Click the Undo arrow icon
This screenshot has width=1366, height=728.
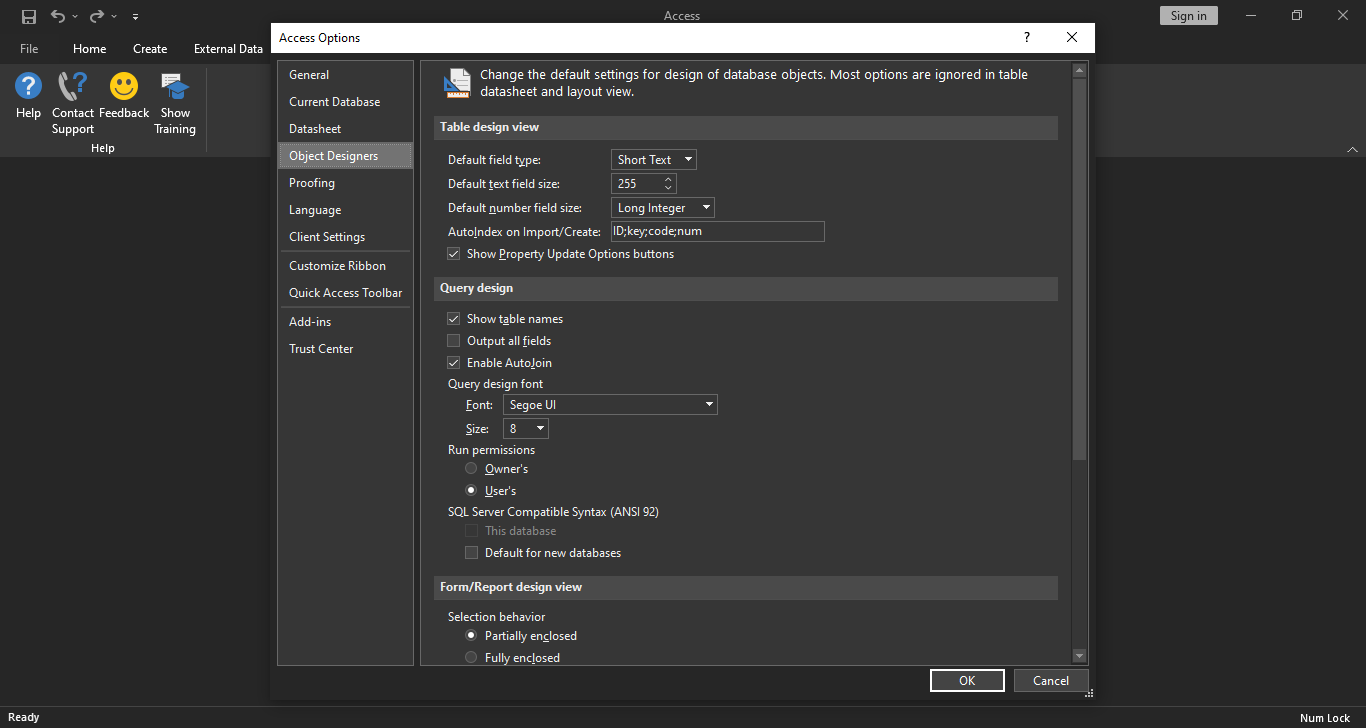tap(58, 16)
